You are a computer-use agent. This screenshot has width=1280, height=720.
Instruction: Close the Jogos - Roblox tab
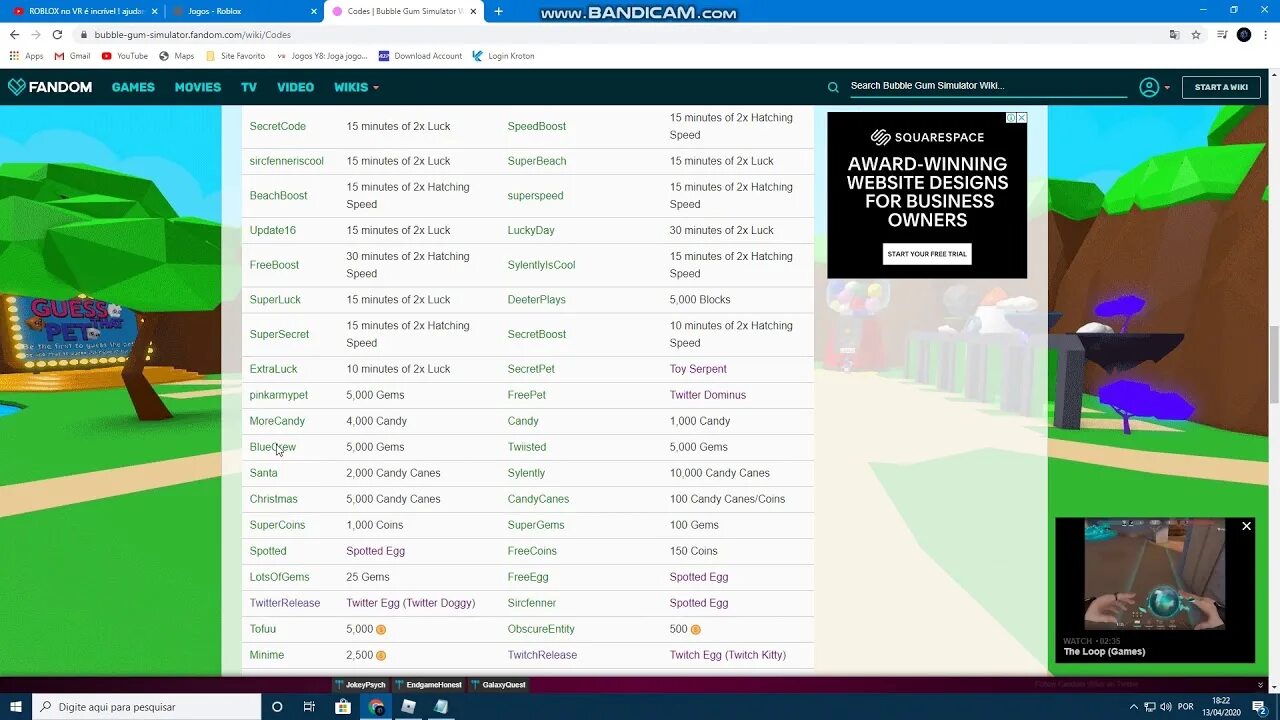click(x=313, y=11)
